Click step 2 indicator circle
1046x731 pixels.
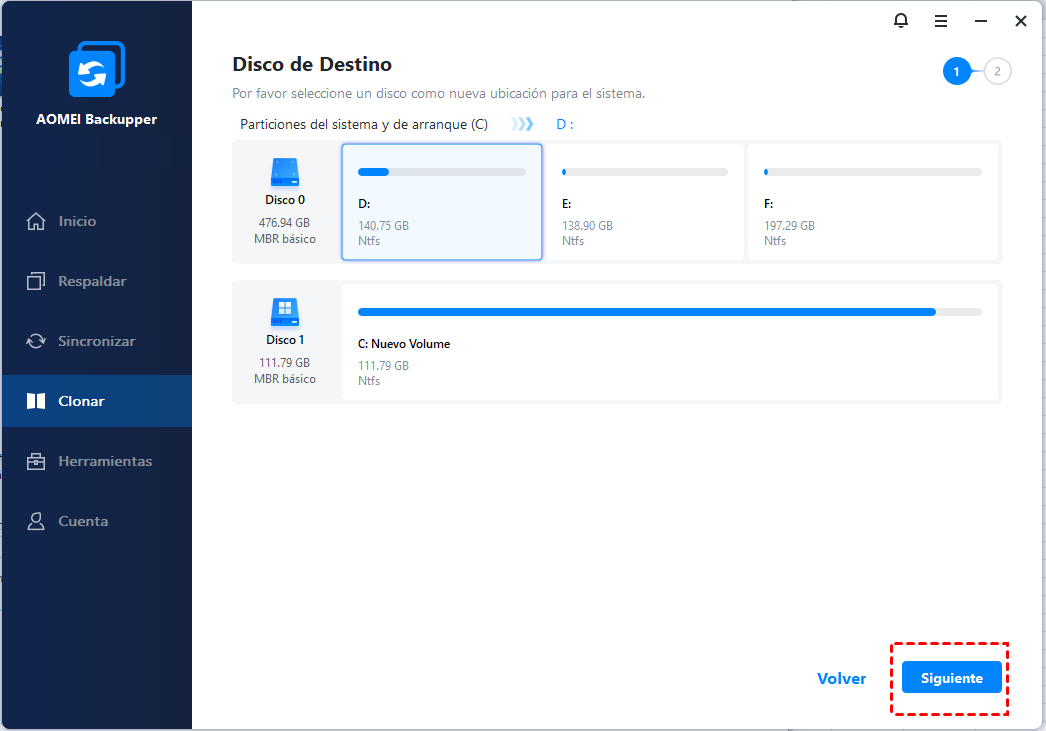pos(997,71)
